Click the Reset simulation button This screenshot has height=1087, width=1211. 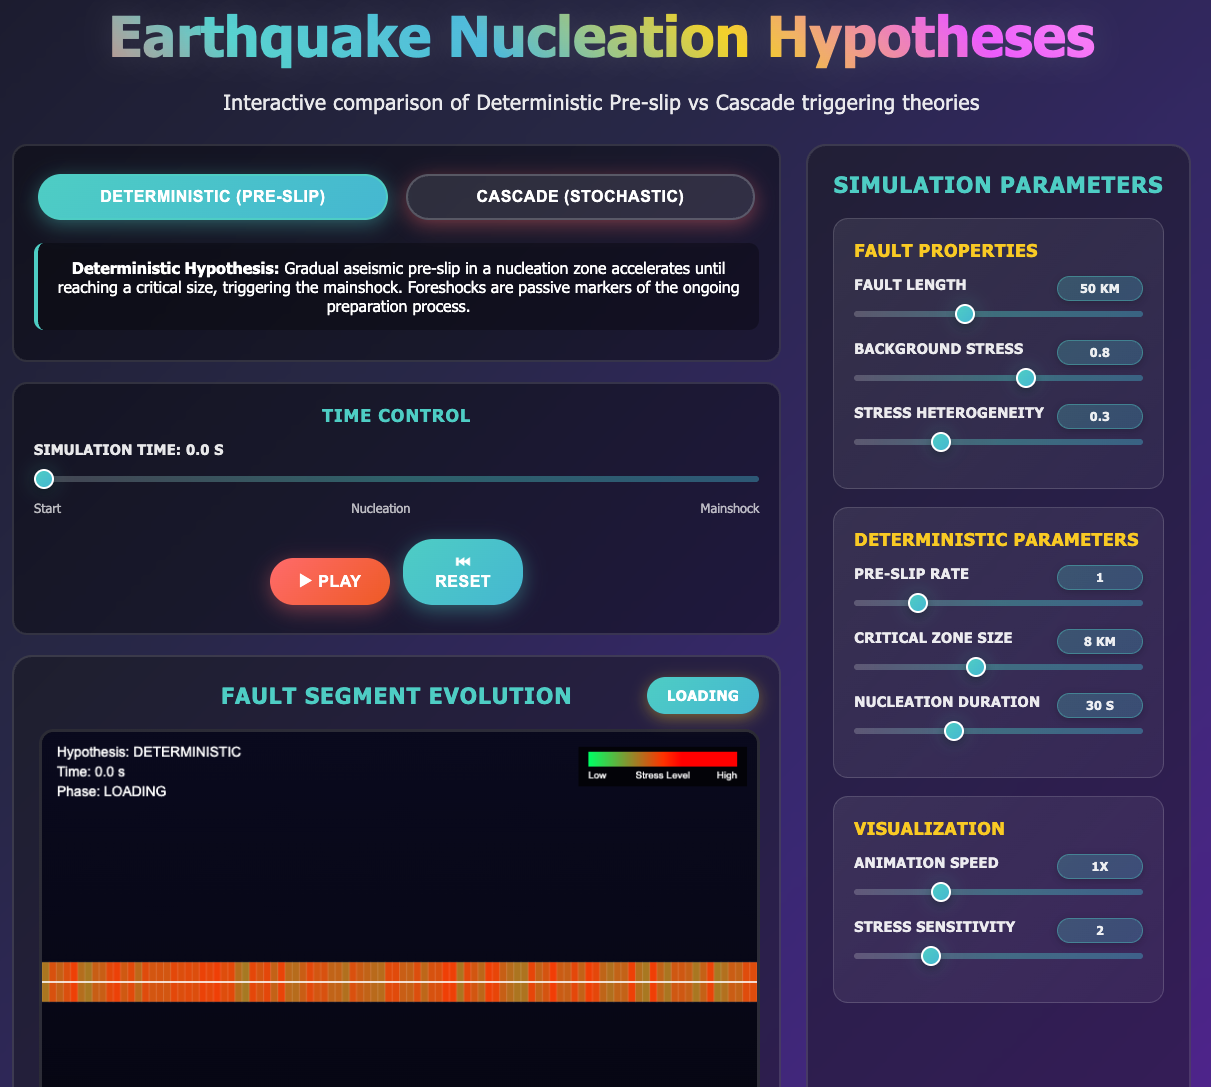[462, 572]
